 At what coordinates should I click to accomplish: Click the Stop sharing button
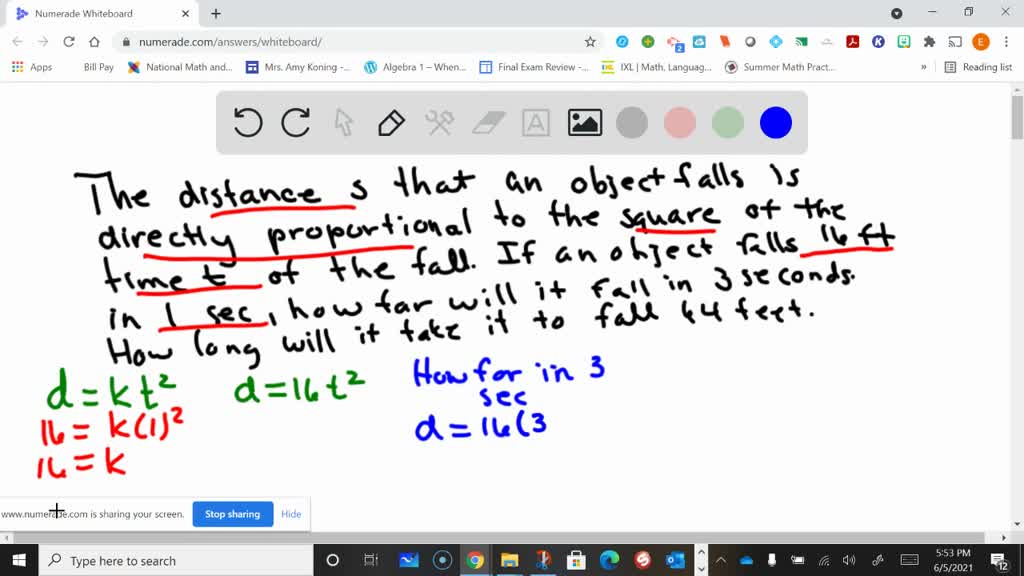point(232,514)
